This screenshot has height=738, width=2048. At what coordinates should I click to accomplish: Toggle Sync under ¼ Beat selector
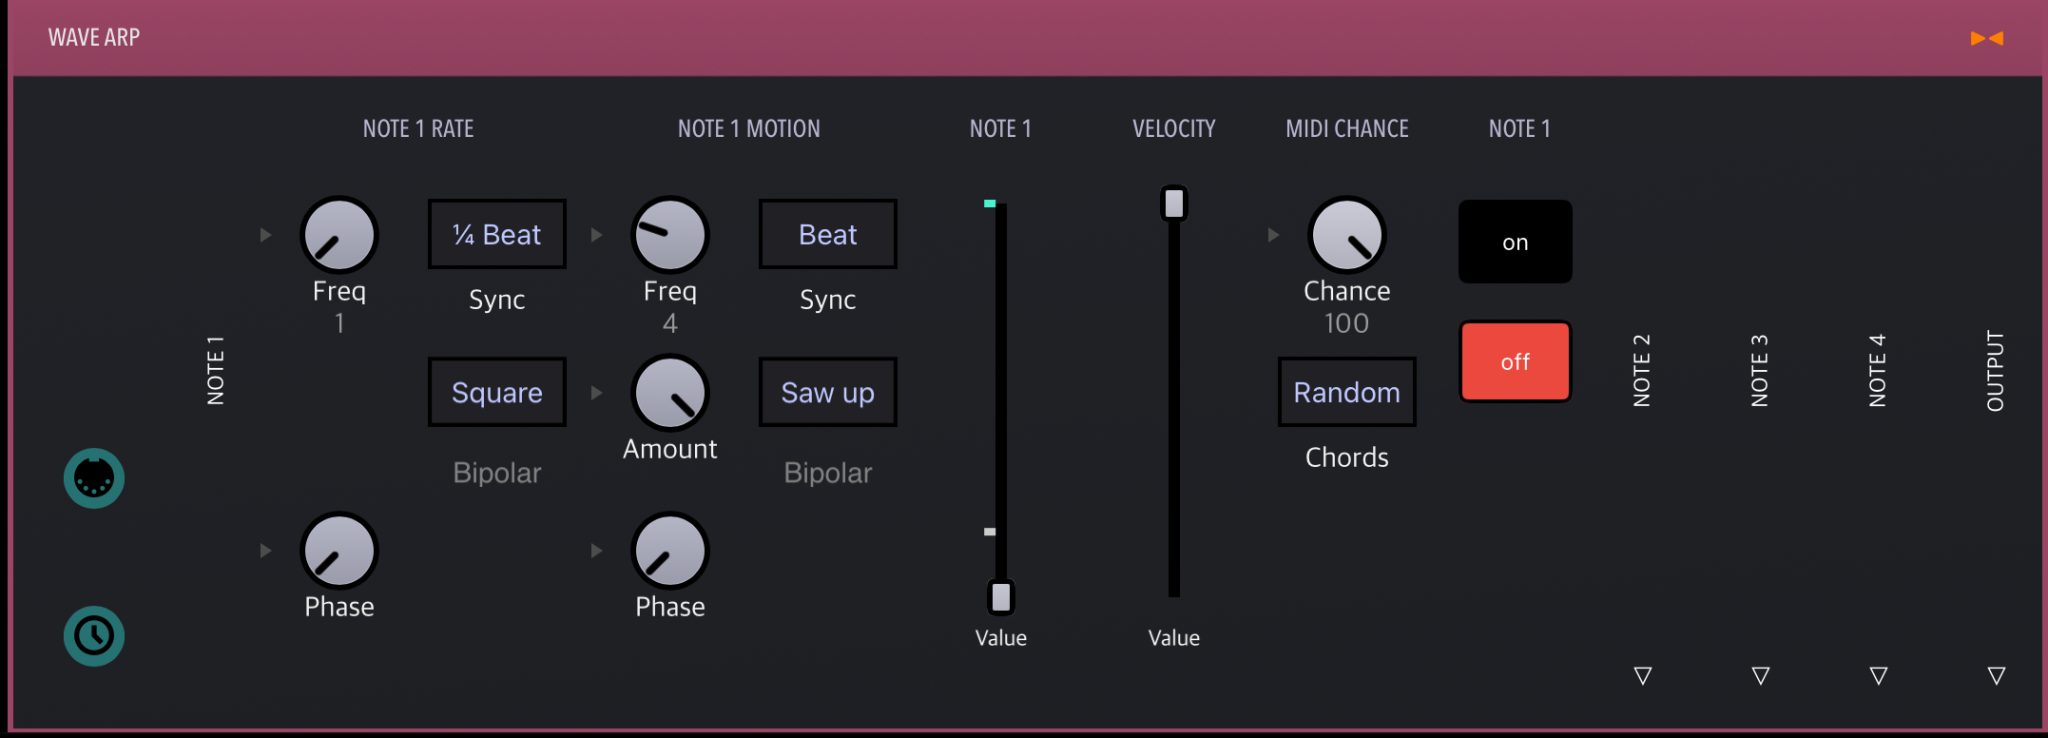497,300
